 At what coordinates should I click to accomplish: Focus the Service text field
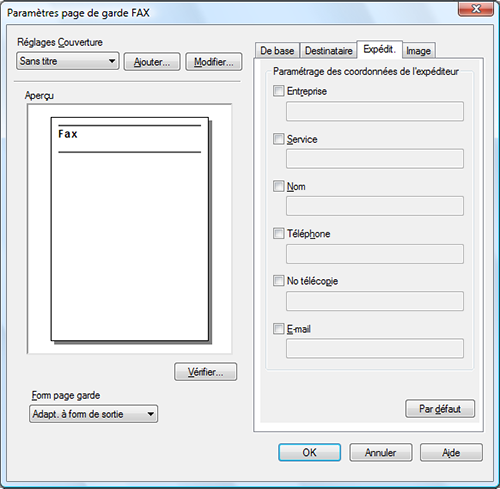point(375,159)
